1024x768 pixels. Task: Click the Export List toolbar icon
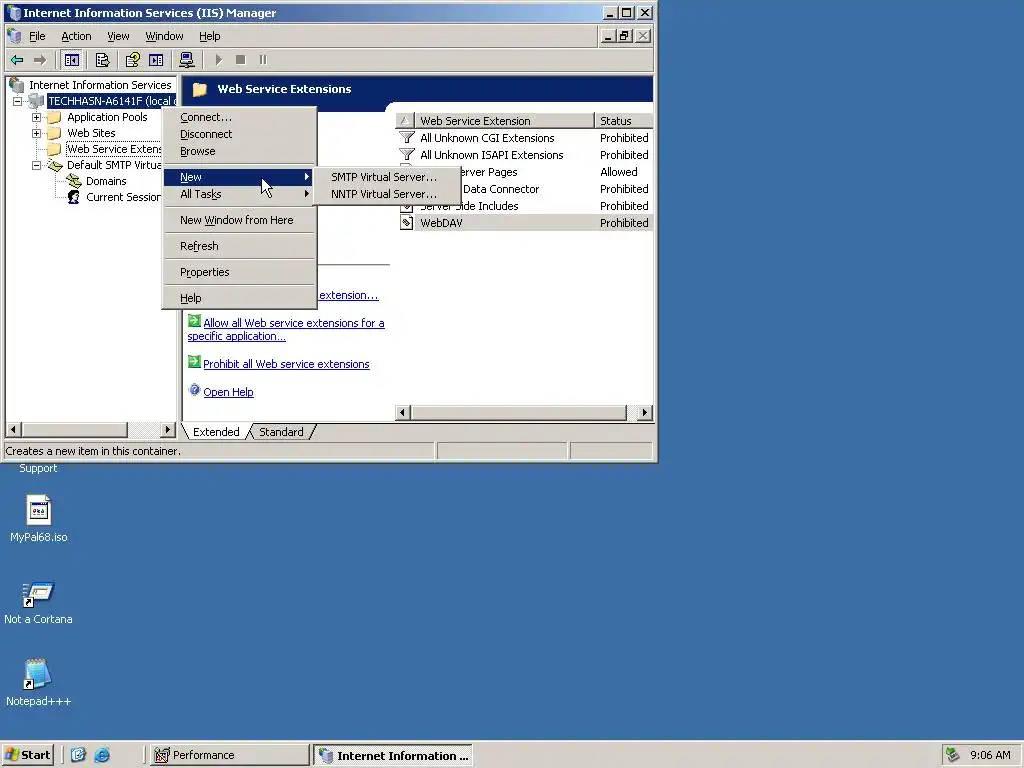pyautogui.click(x=103, y=60)
